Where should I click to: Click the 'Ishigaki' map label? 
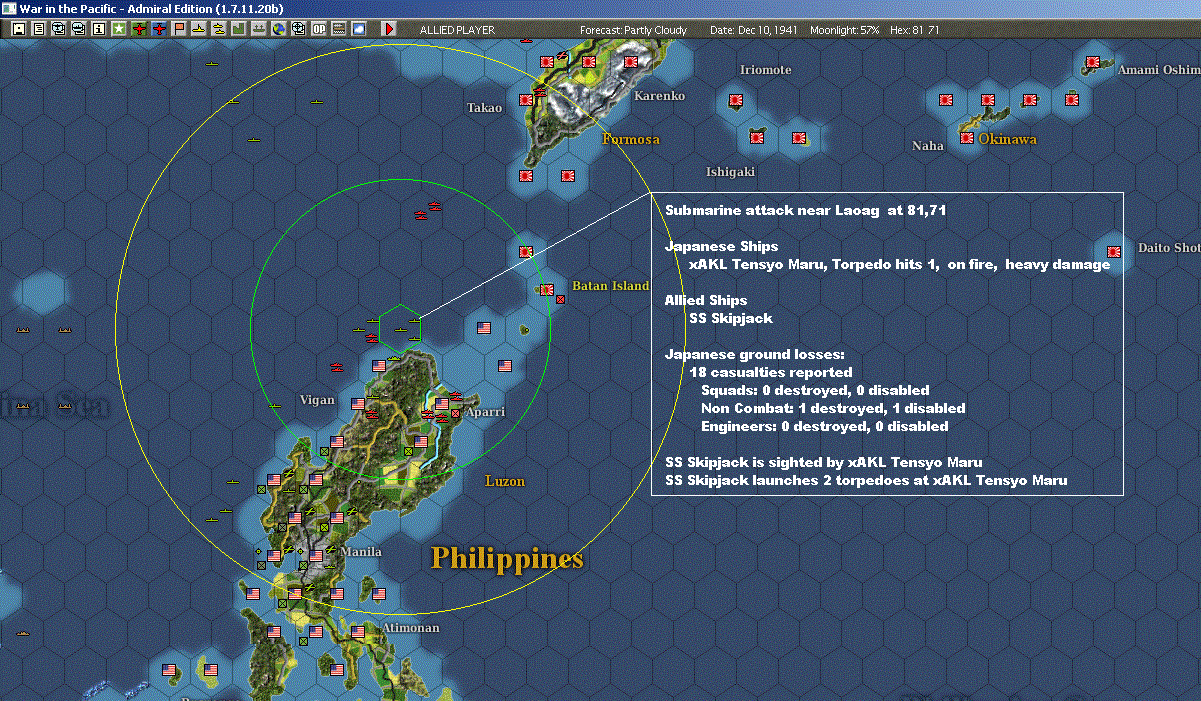pyautogui.click(x=731, y=172)
